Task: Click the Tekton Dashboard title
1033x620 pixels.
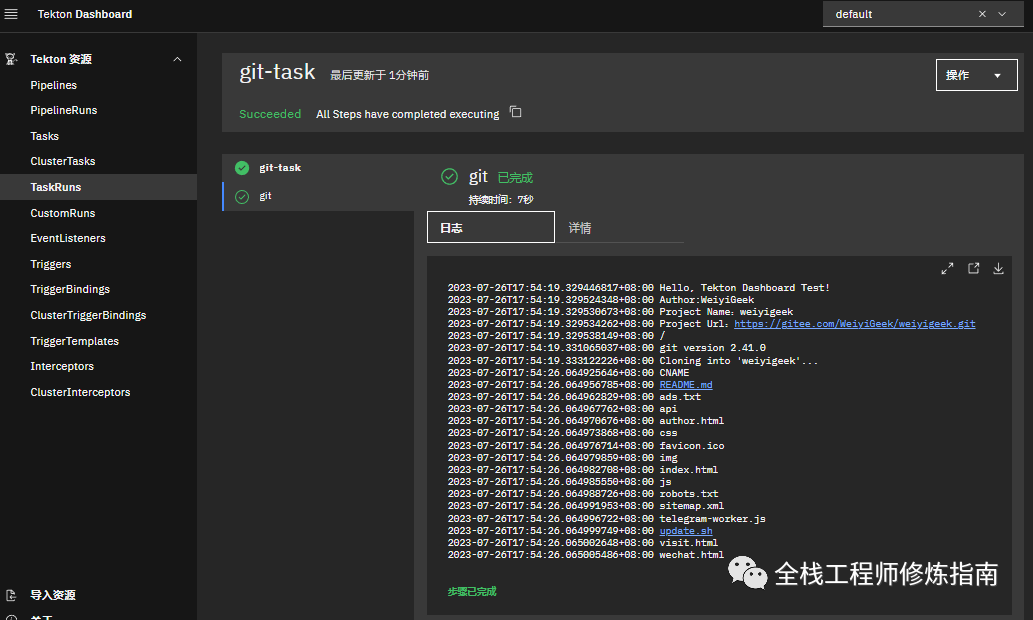Action: pyautogui.click(x=85, y=14)
